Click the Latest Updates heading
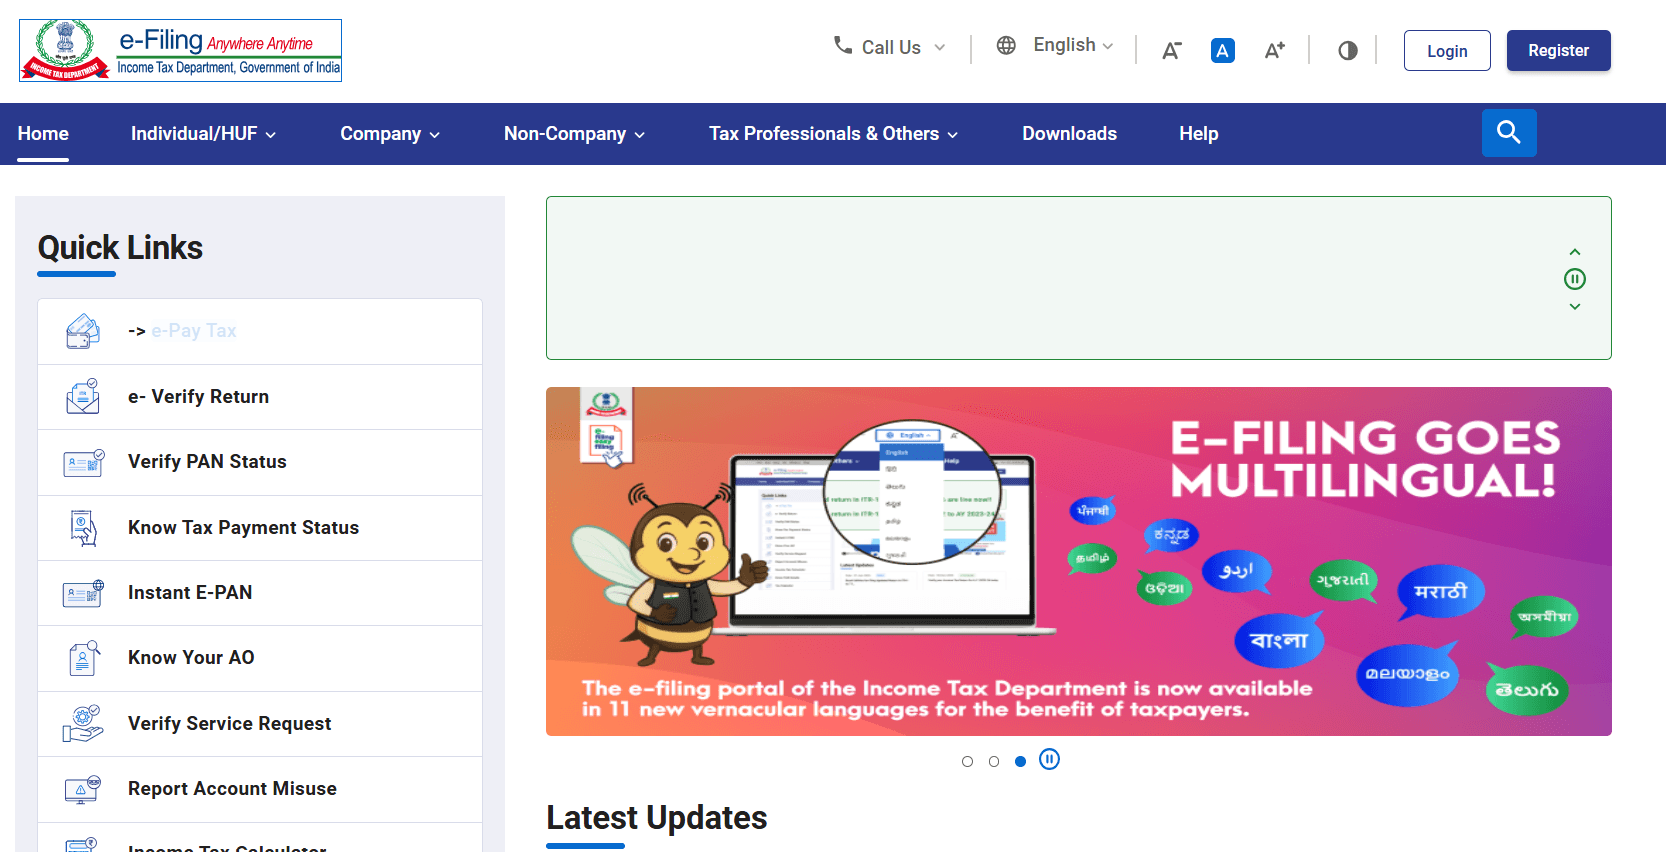Image resolution: width=1666 pixels, height=852 pixels. (x=657, y=818)
